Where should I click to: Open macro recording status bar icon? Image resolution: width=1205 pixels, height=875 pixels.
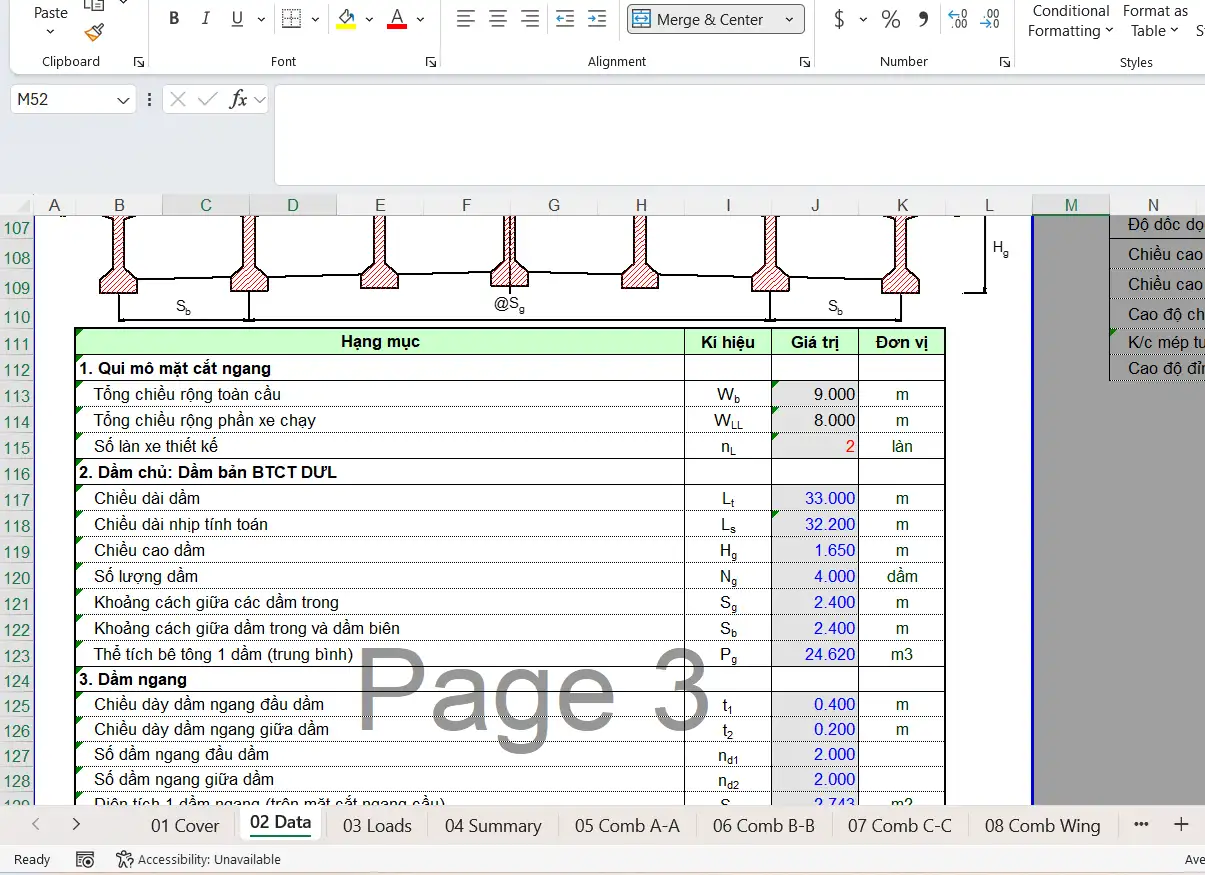tap(85, 860)
